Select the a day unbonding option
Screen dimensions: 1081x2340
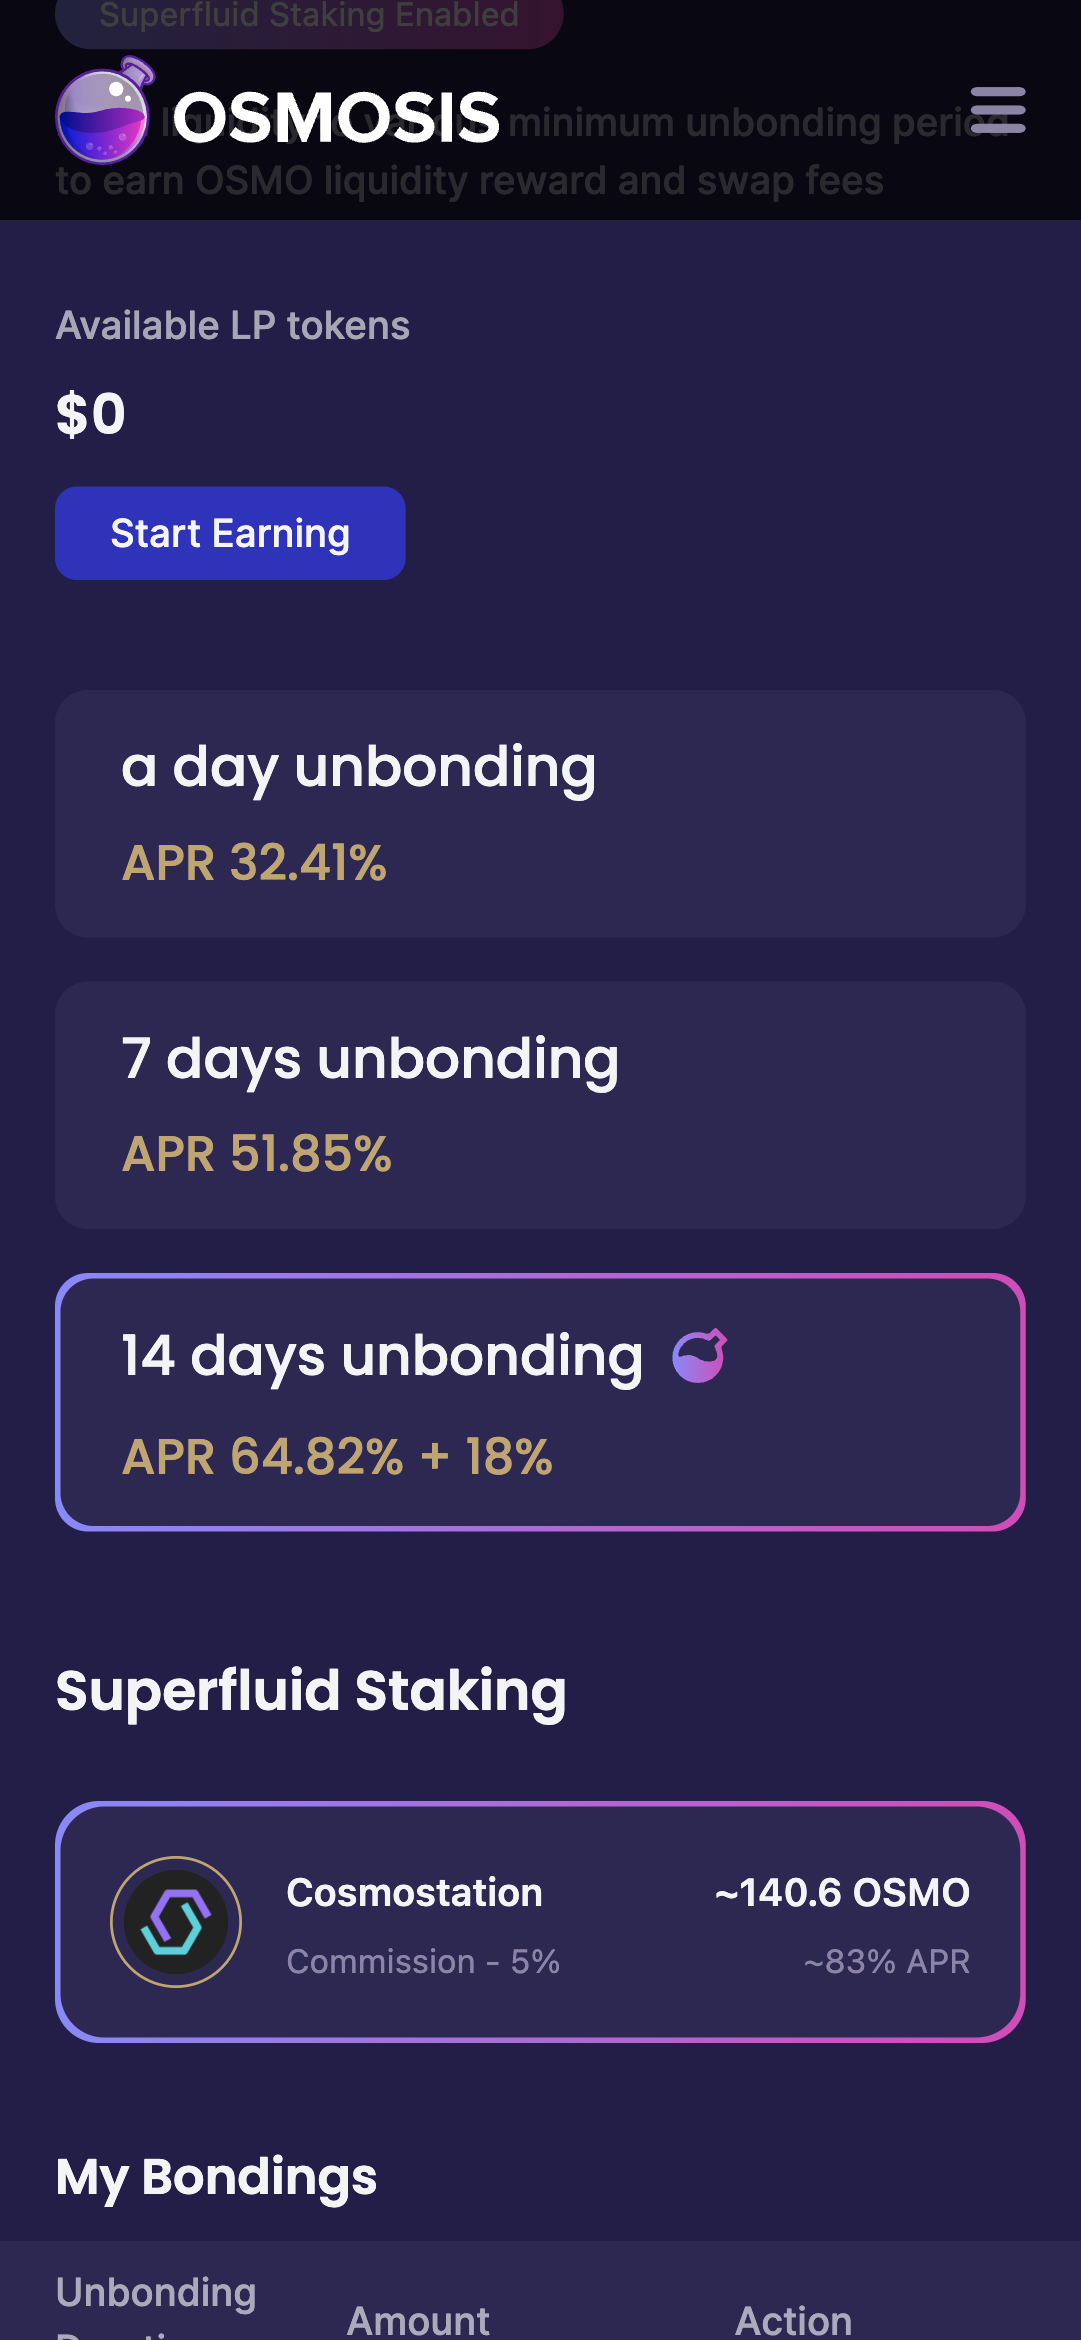pyautogui.click(x=540, y=812)
